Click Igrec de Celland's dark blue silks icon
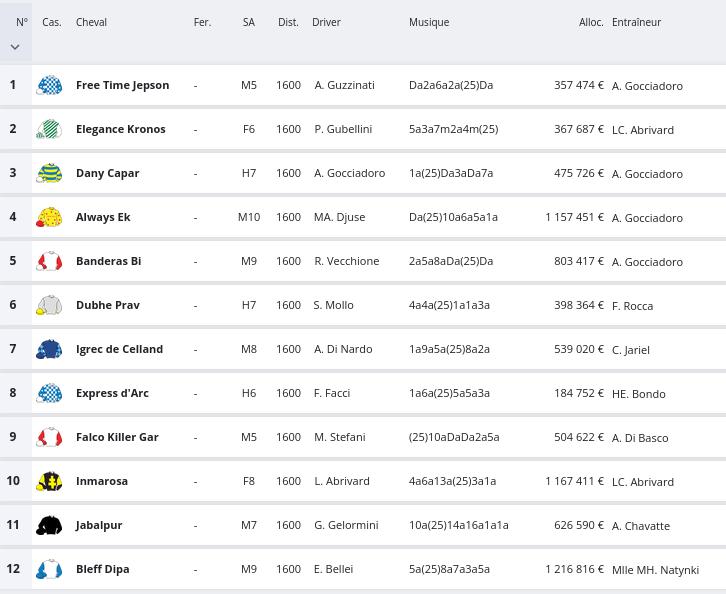 [x=49, y=350]
